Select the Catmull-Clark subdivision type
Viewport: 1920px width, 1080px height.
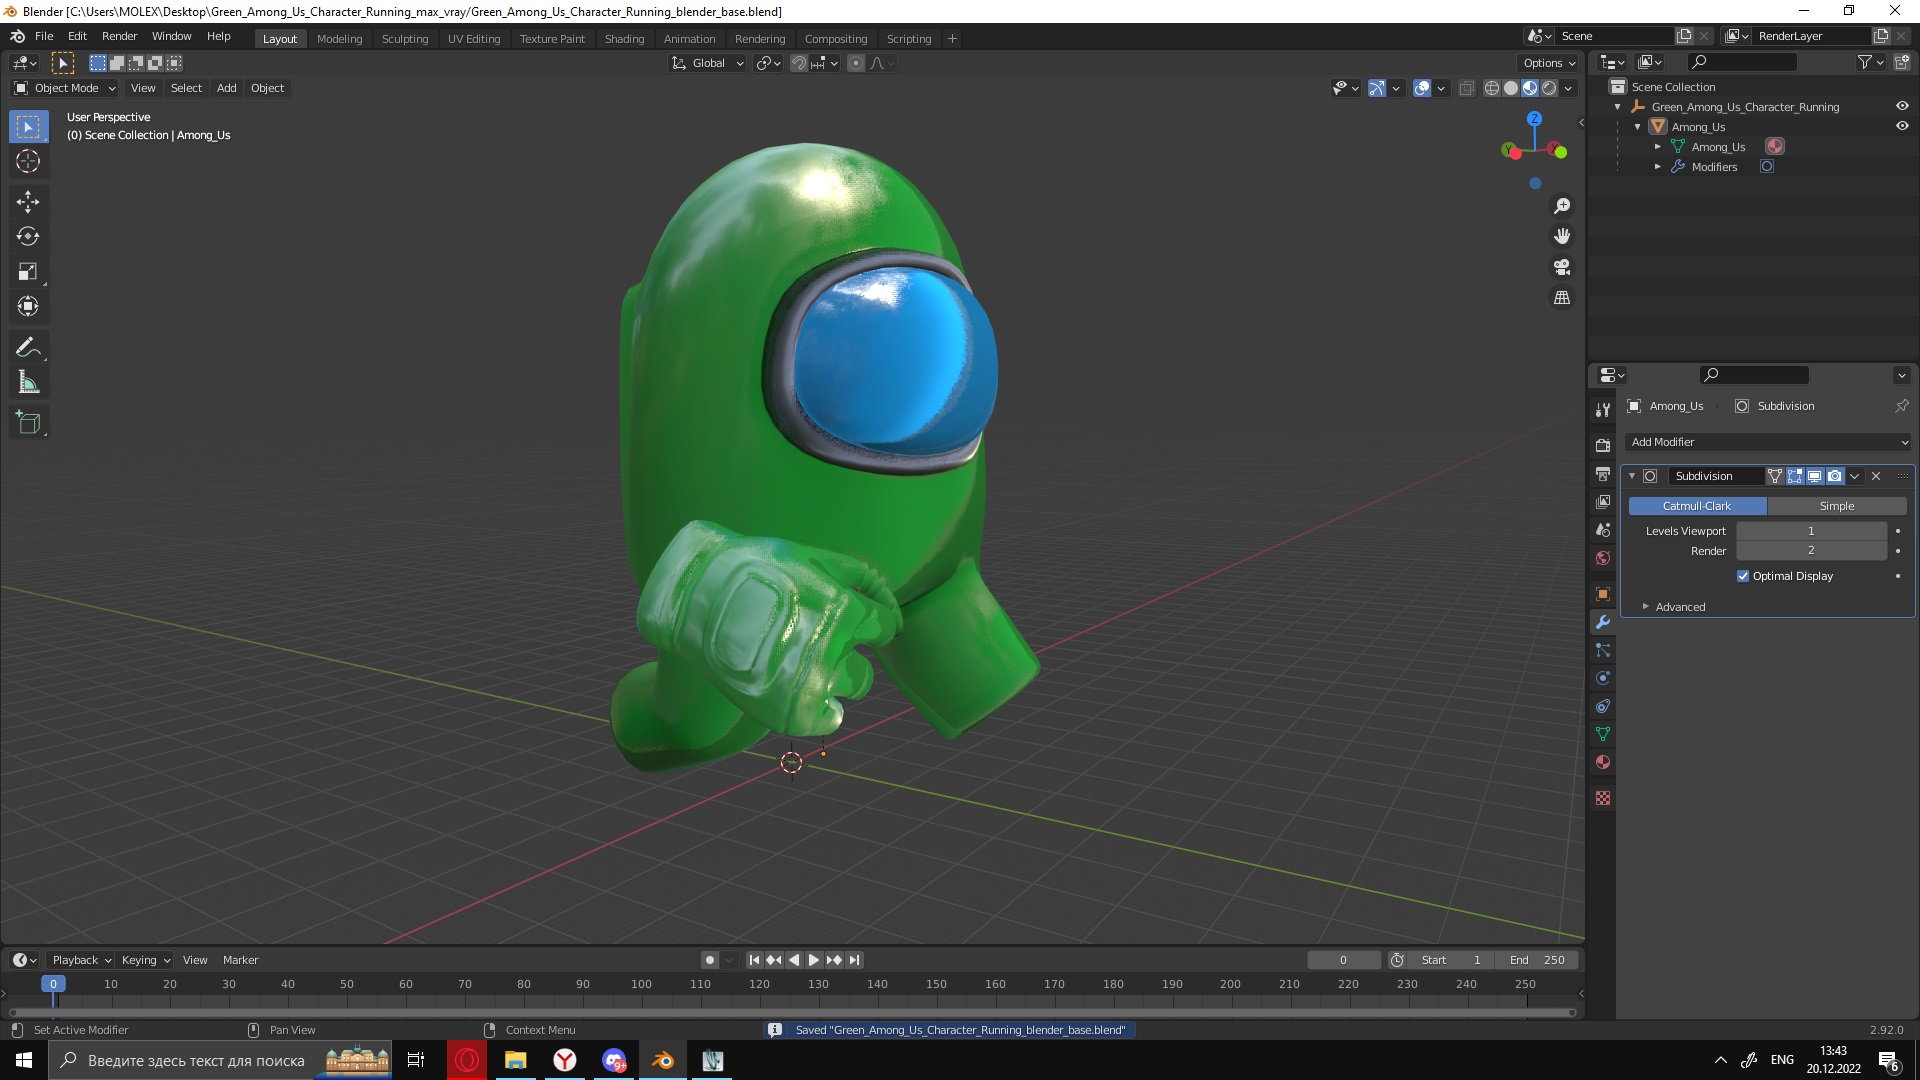(x=1697, y=506)
